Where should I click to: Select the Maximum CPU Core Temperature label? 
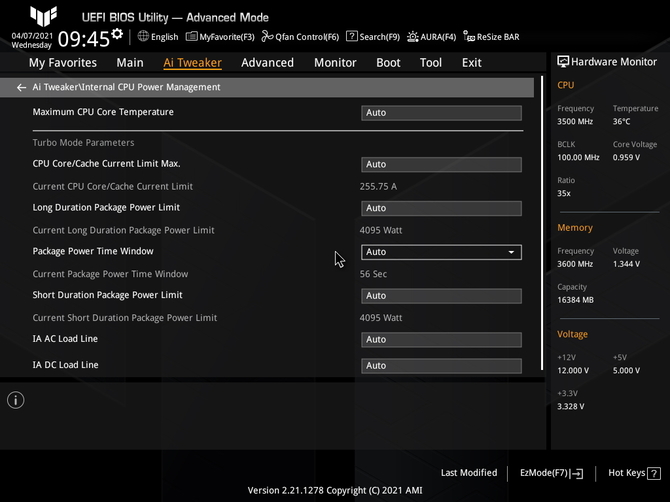tap(103, 112)
